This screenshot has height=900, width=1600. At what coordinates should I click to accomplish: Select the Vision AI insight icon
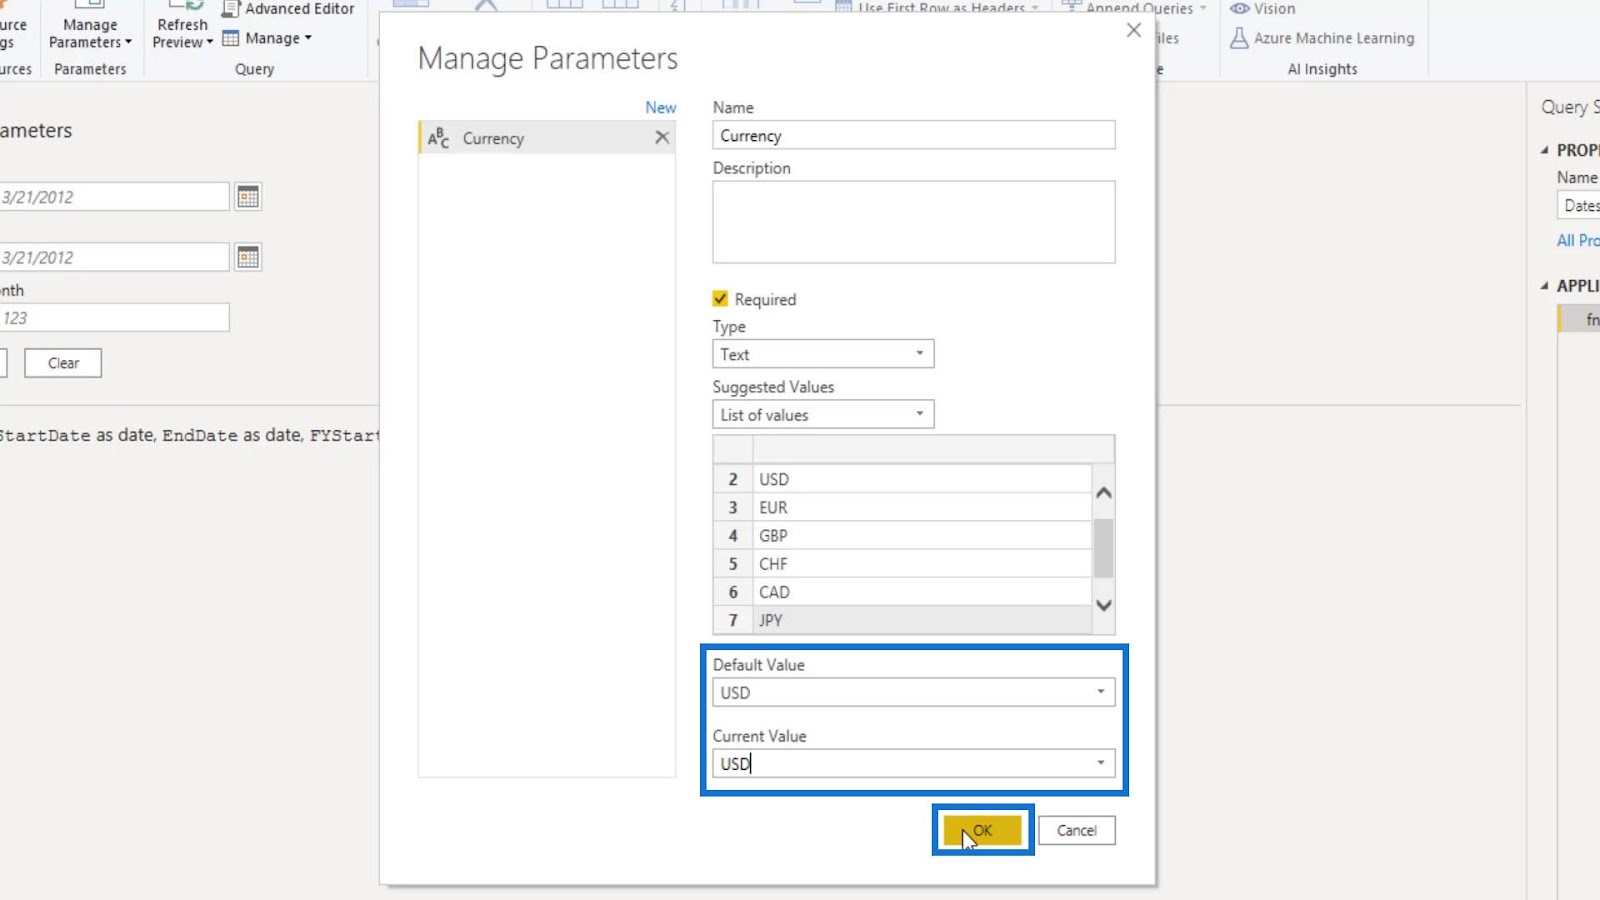[1239, 8]
